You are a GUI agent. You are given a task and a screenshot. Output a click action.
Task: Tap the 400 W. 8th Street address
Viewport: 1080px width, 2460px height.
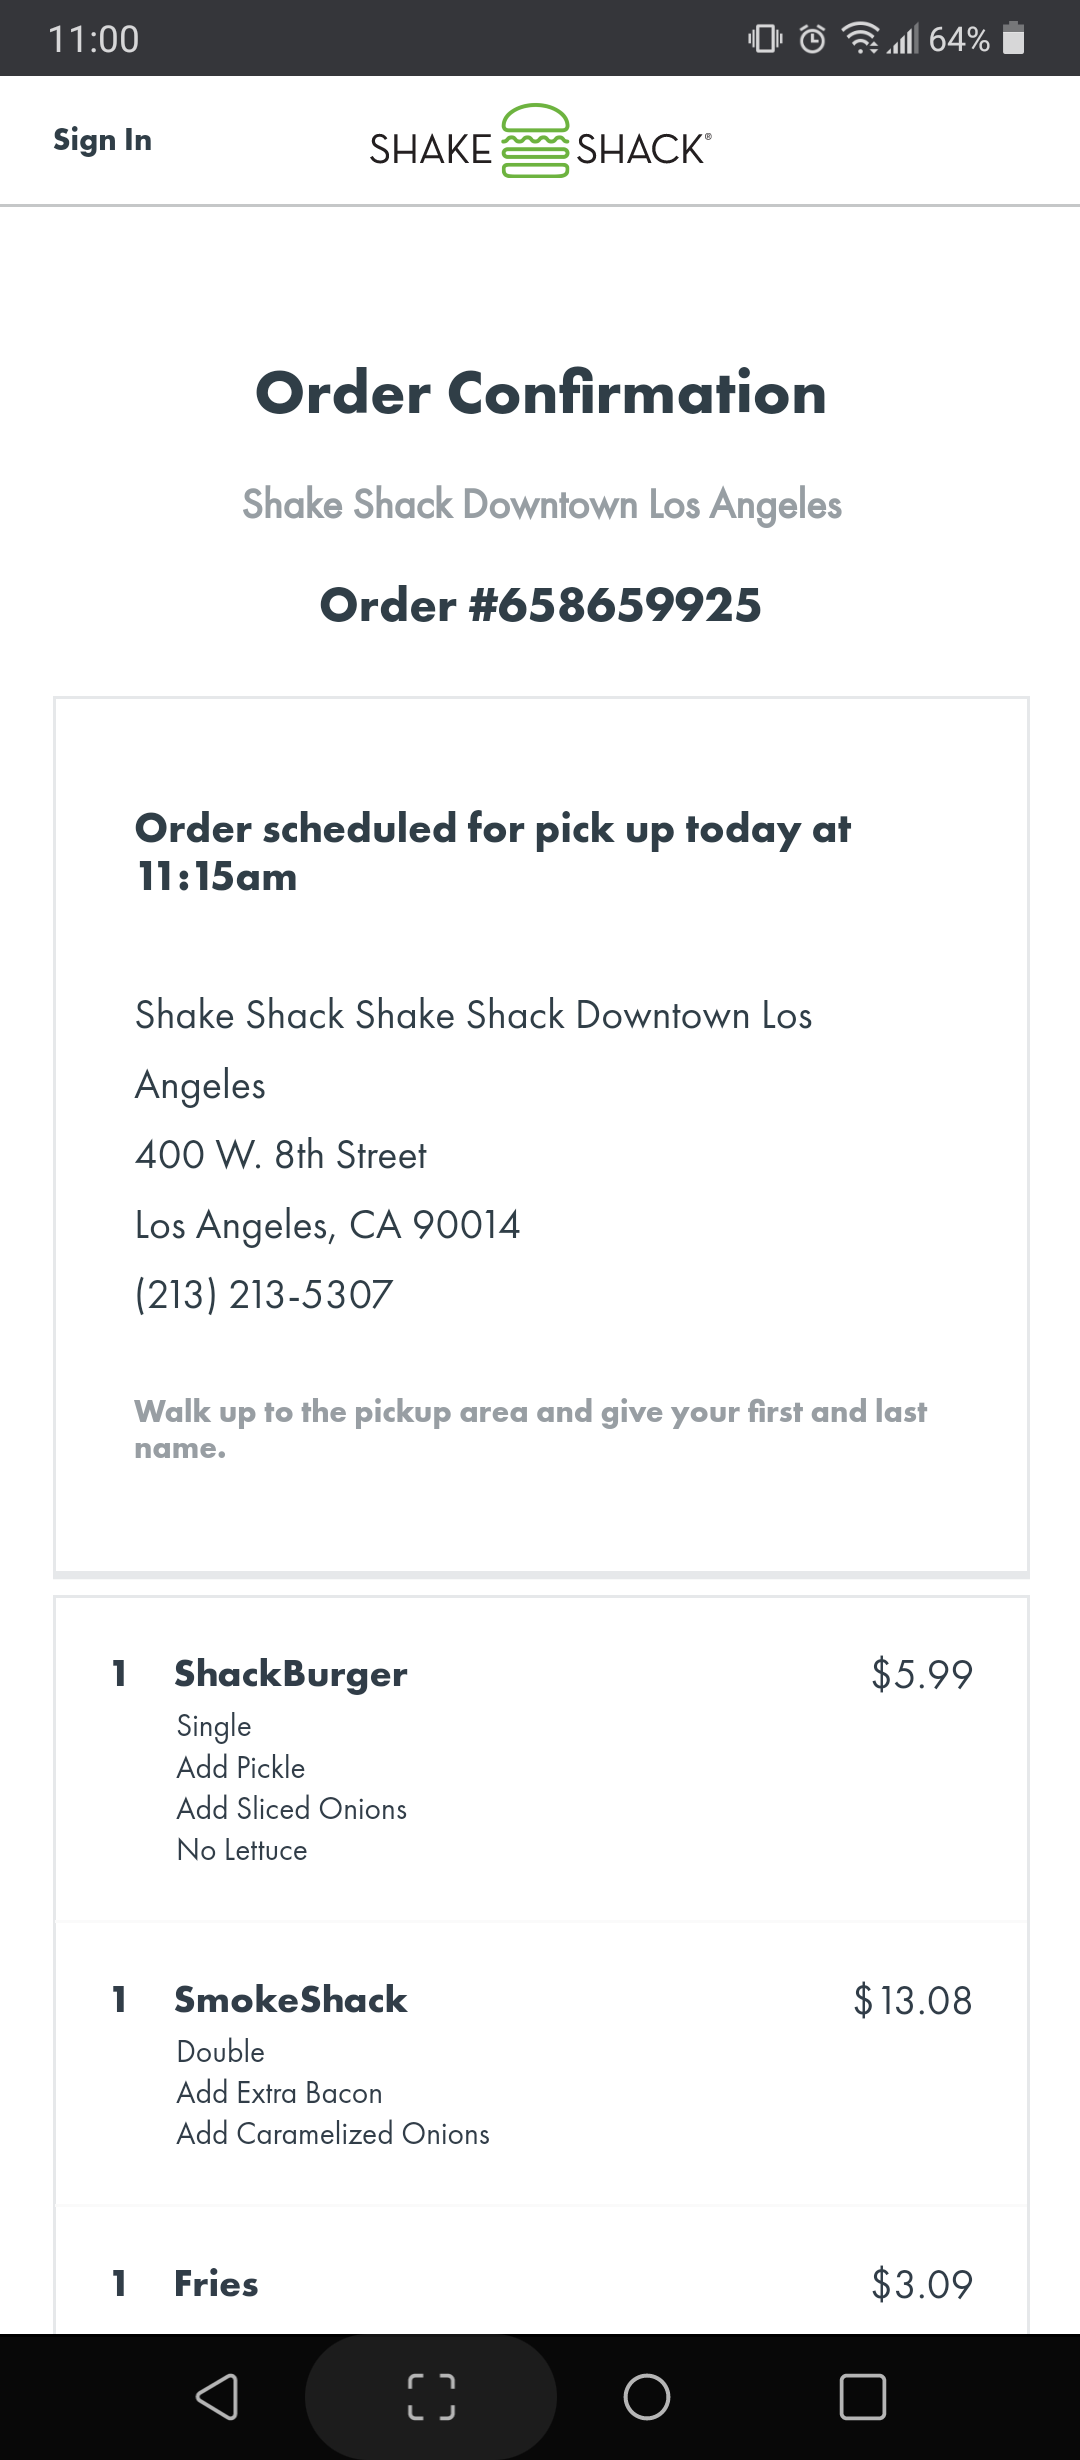pyautogui.click(x=281, y=1155)
